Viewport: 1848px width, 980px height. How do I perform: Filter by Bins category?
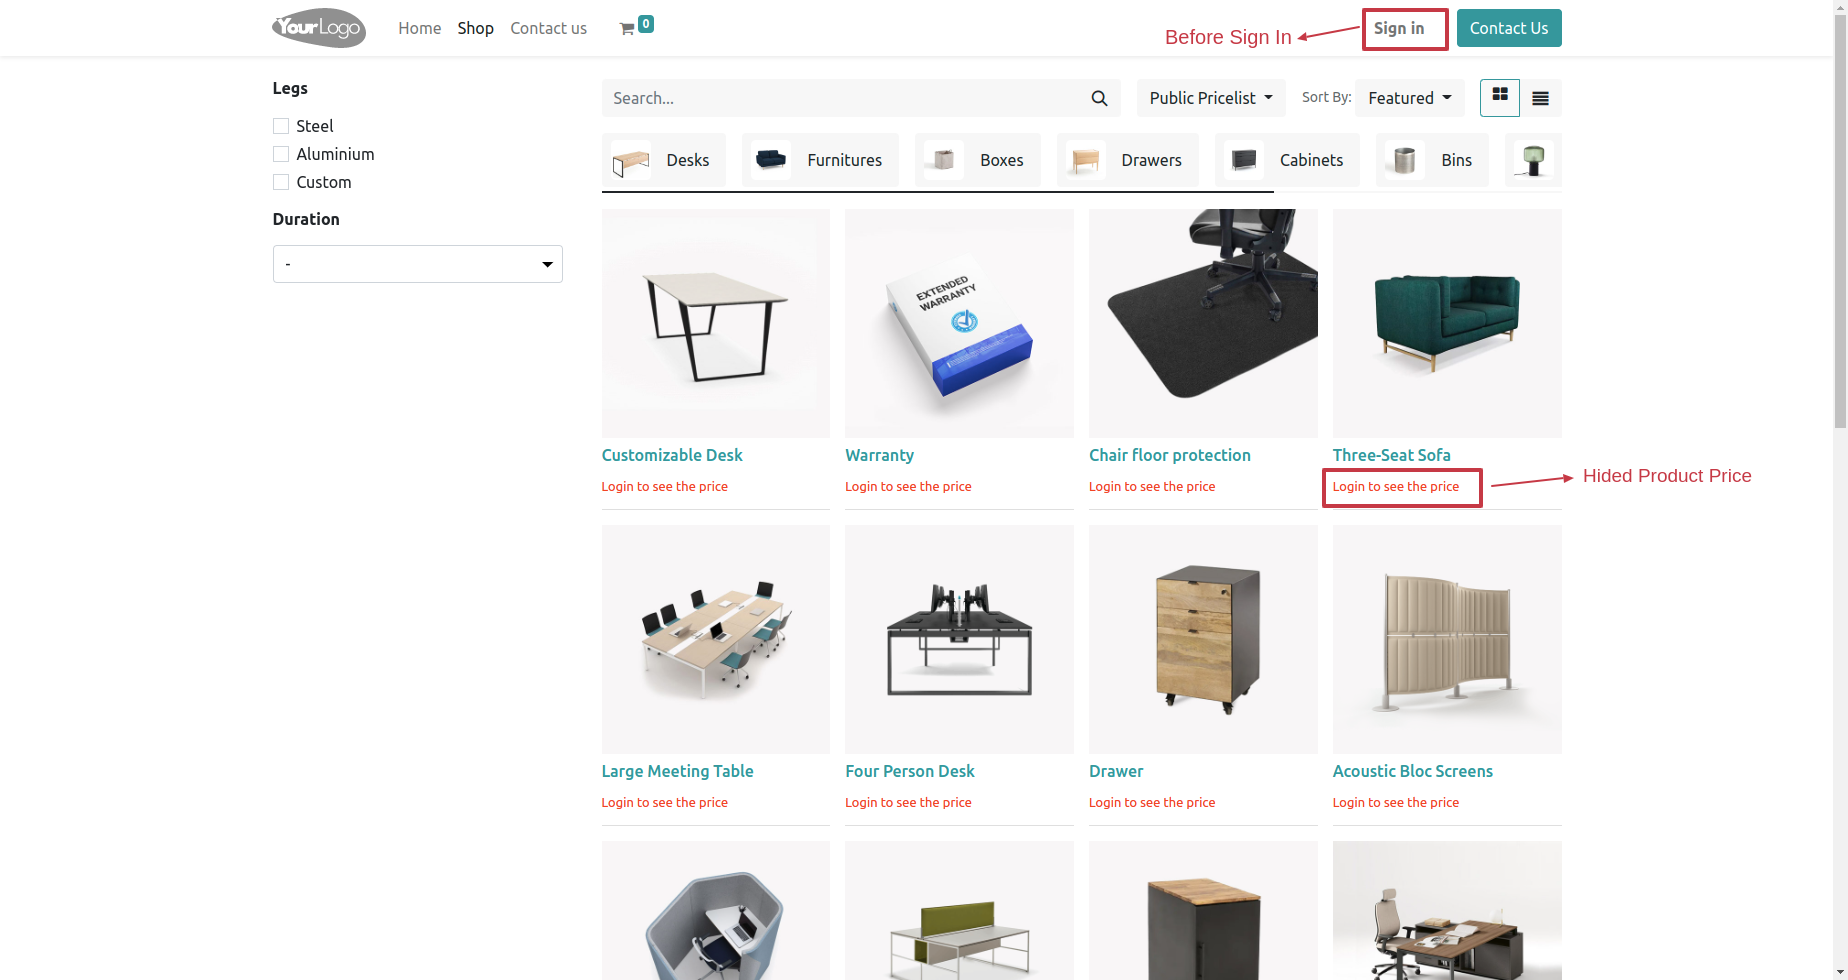1433,160
